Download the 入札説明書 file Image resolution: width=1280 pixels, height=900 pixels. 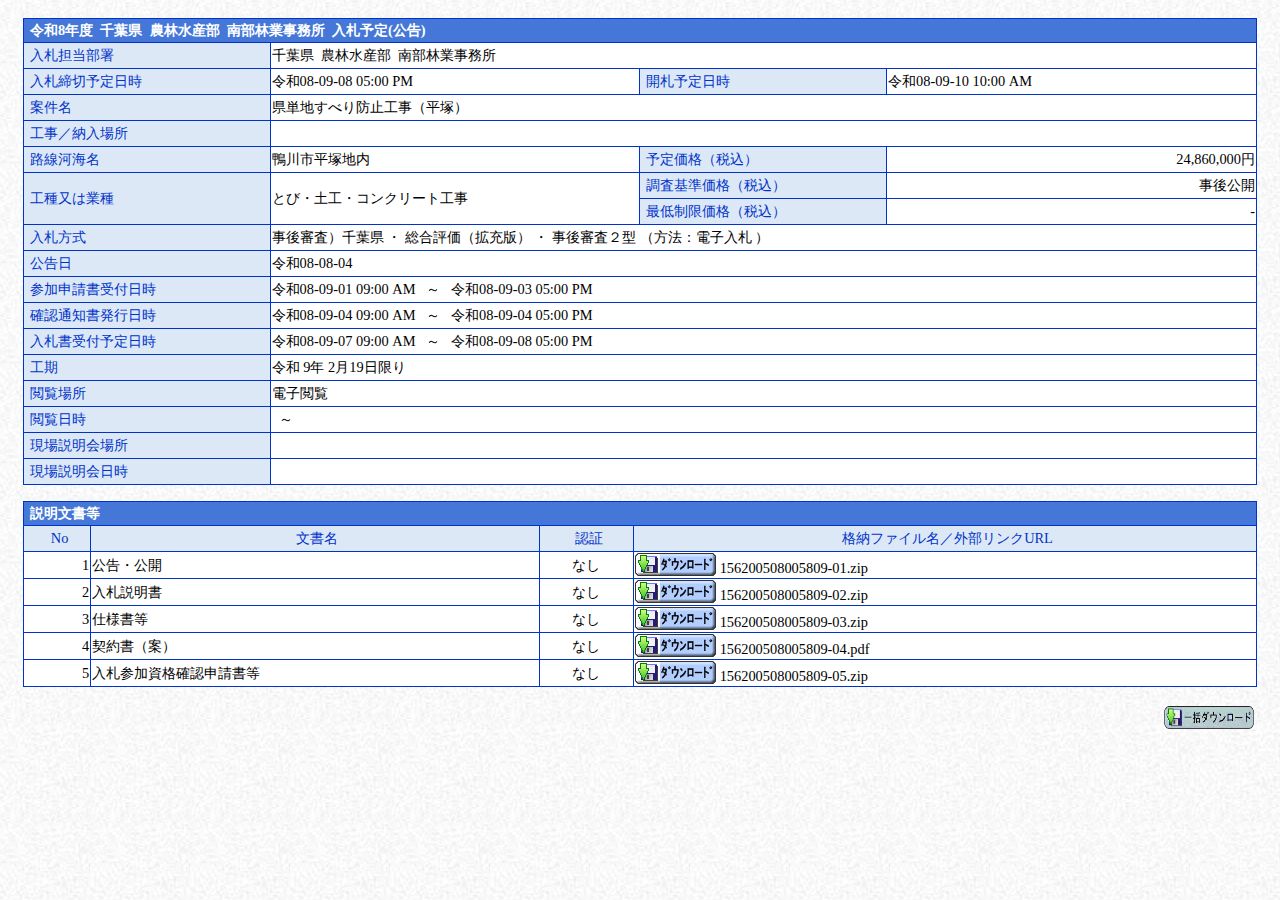(x=675, y=591)
